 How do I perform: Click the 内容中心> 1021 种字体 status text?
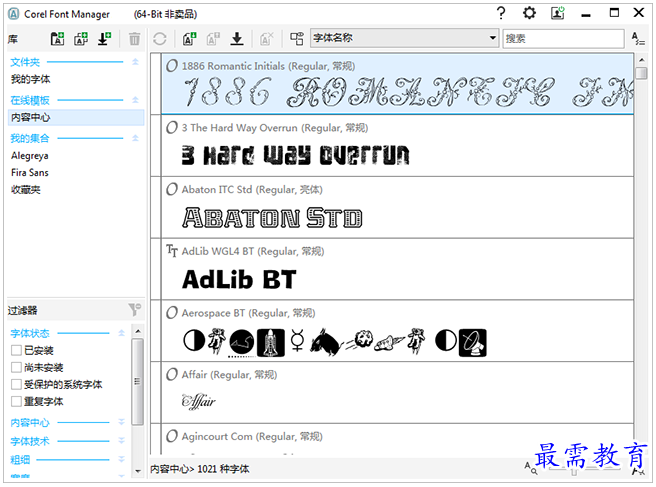pyautogui.click(x=200, y=469)
